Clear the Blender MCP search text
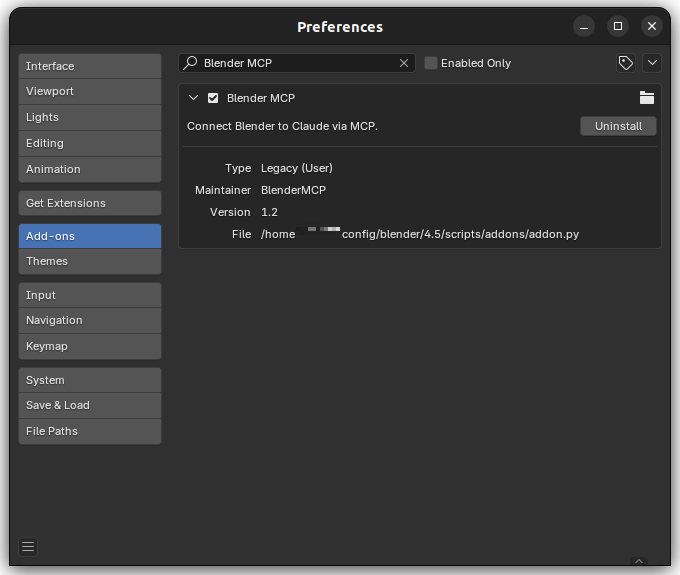Viewport: 680px width, 575px height. tap(404, 63)
